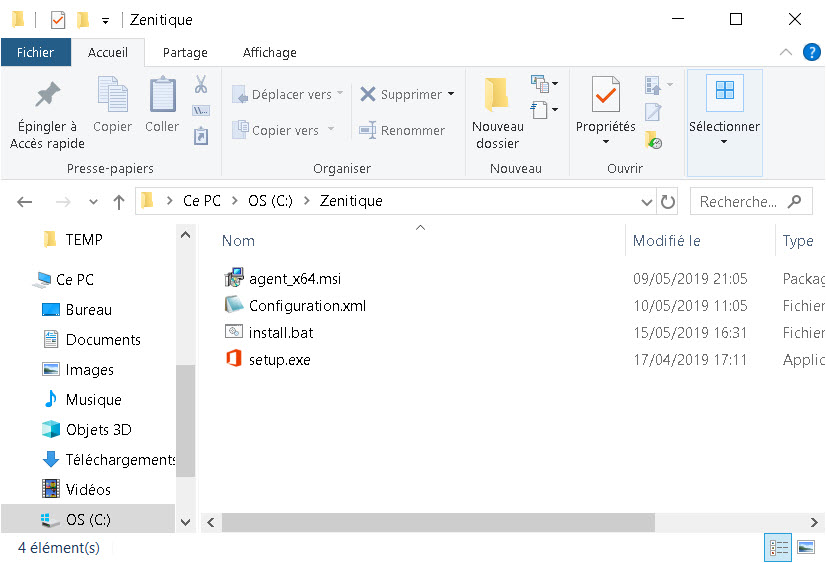
Task: Click the Couper scissors icon
Action: pyautogui.click(x=201, y=85)
